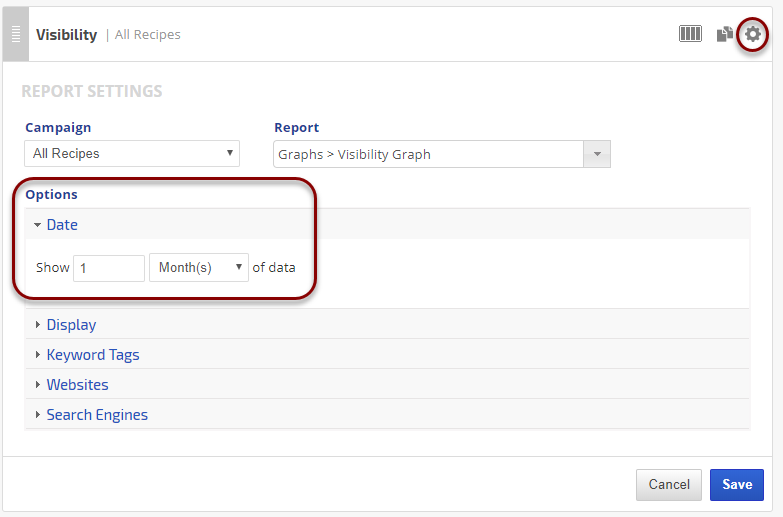The height and width of the screenshot is (517, 783).
Task: Click the All Recipes header subtitle
Action: point(148,35)
